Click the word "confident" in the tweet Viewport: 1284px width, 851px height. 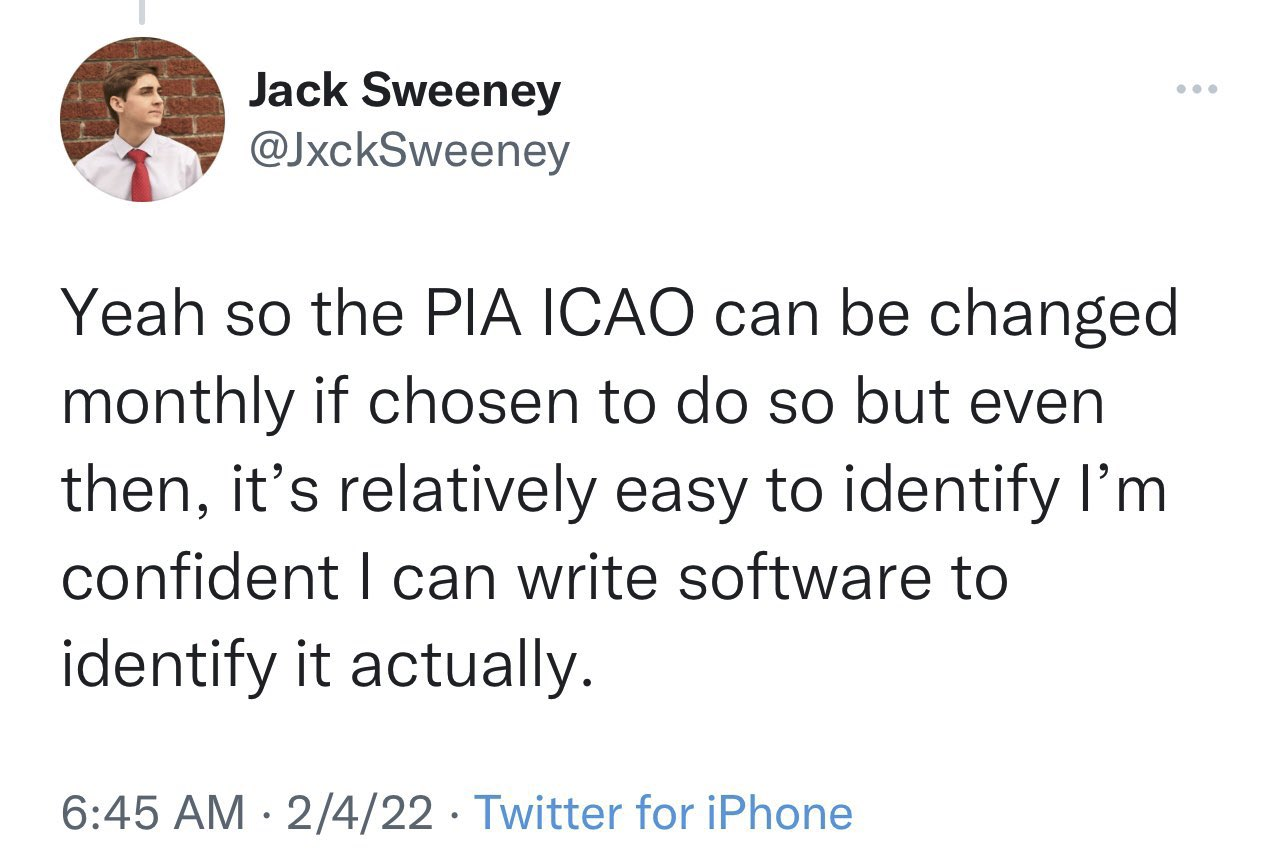(x=201, y=578)
